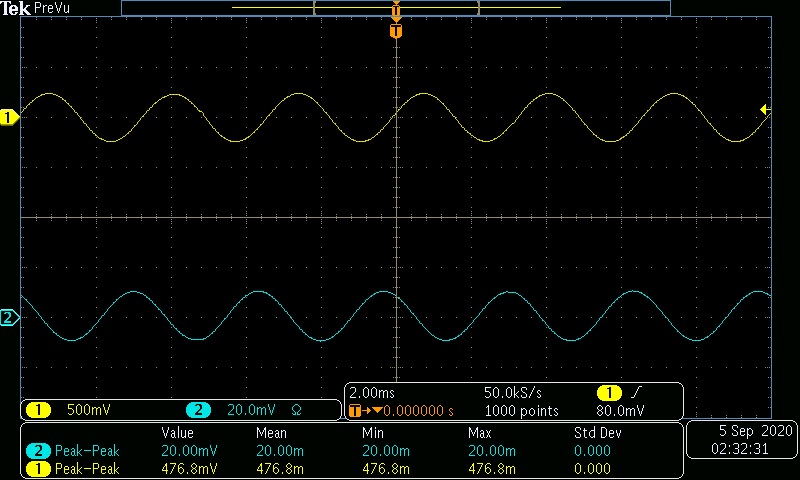This screenshot has width=800, height=480.
Task: Click the Tek logo
Action: coord(16,8)
